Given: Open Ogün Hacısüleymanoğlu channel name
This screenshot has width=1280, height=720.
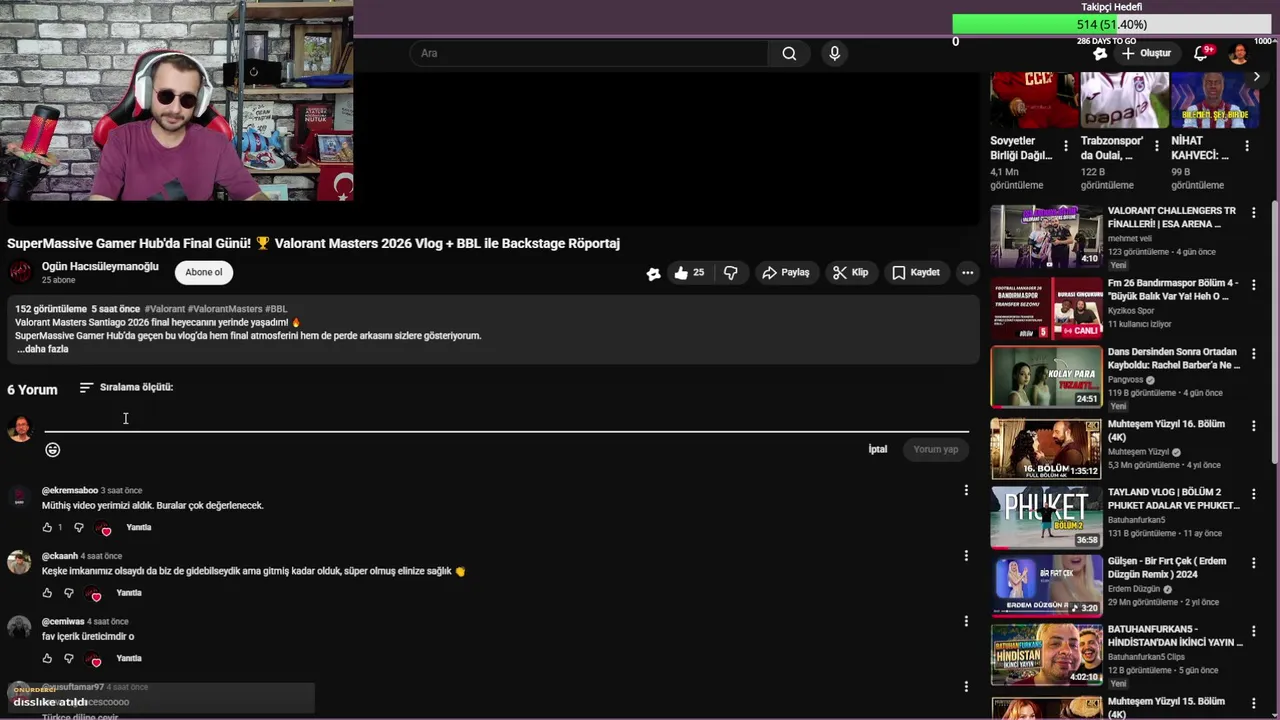Looking at the screenshot, I should pyautogui.click(x=100, y=267).
